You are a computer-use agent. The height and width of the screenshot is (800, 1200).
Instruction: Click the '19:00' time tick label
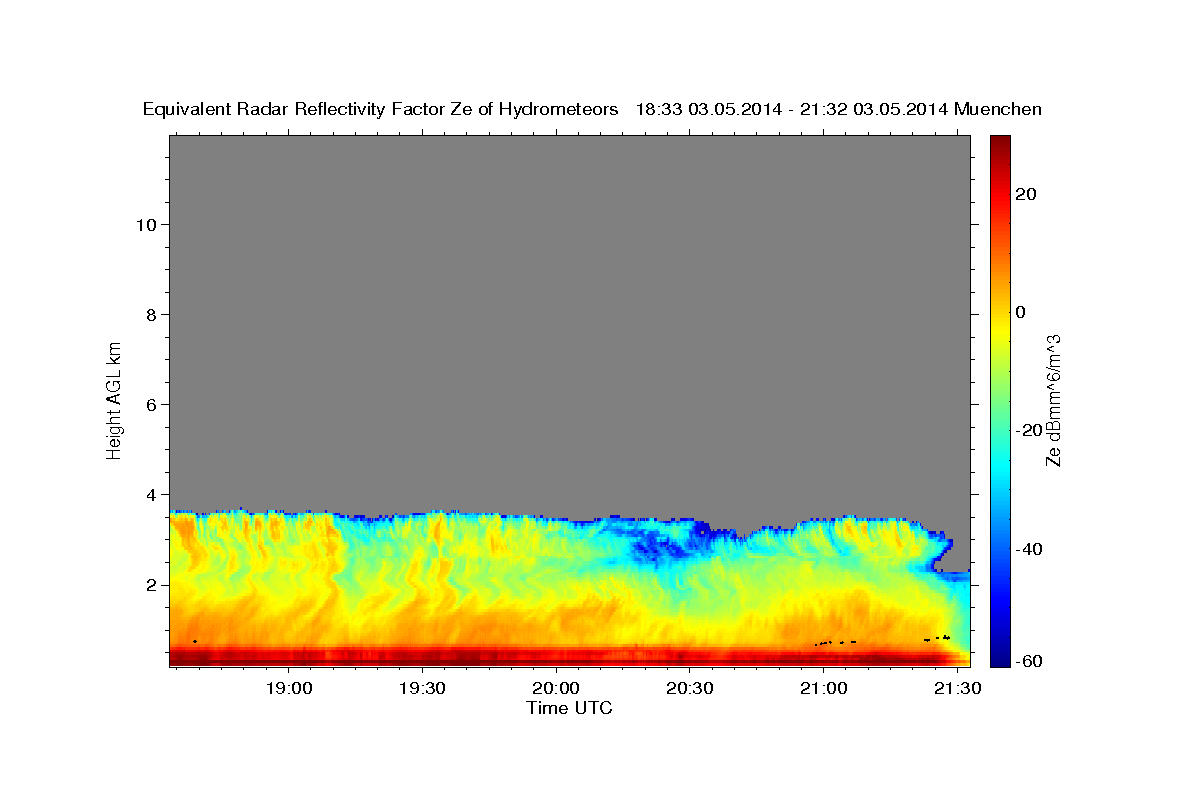(289, 689)
